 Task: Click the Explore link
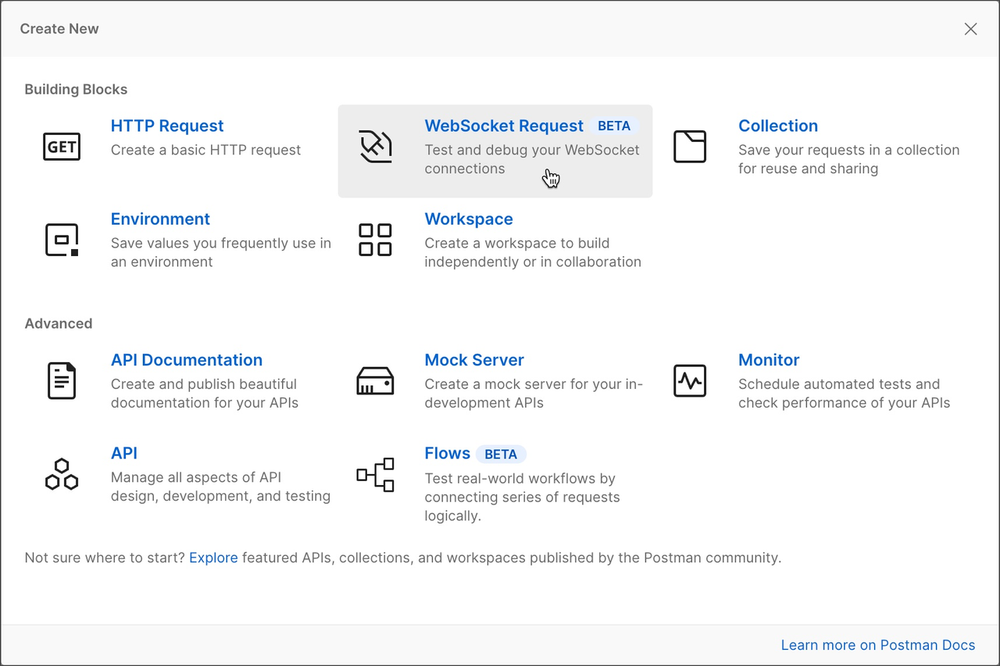213,557
